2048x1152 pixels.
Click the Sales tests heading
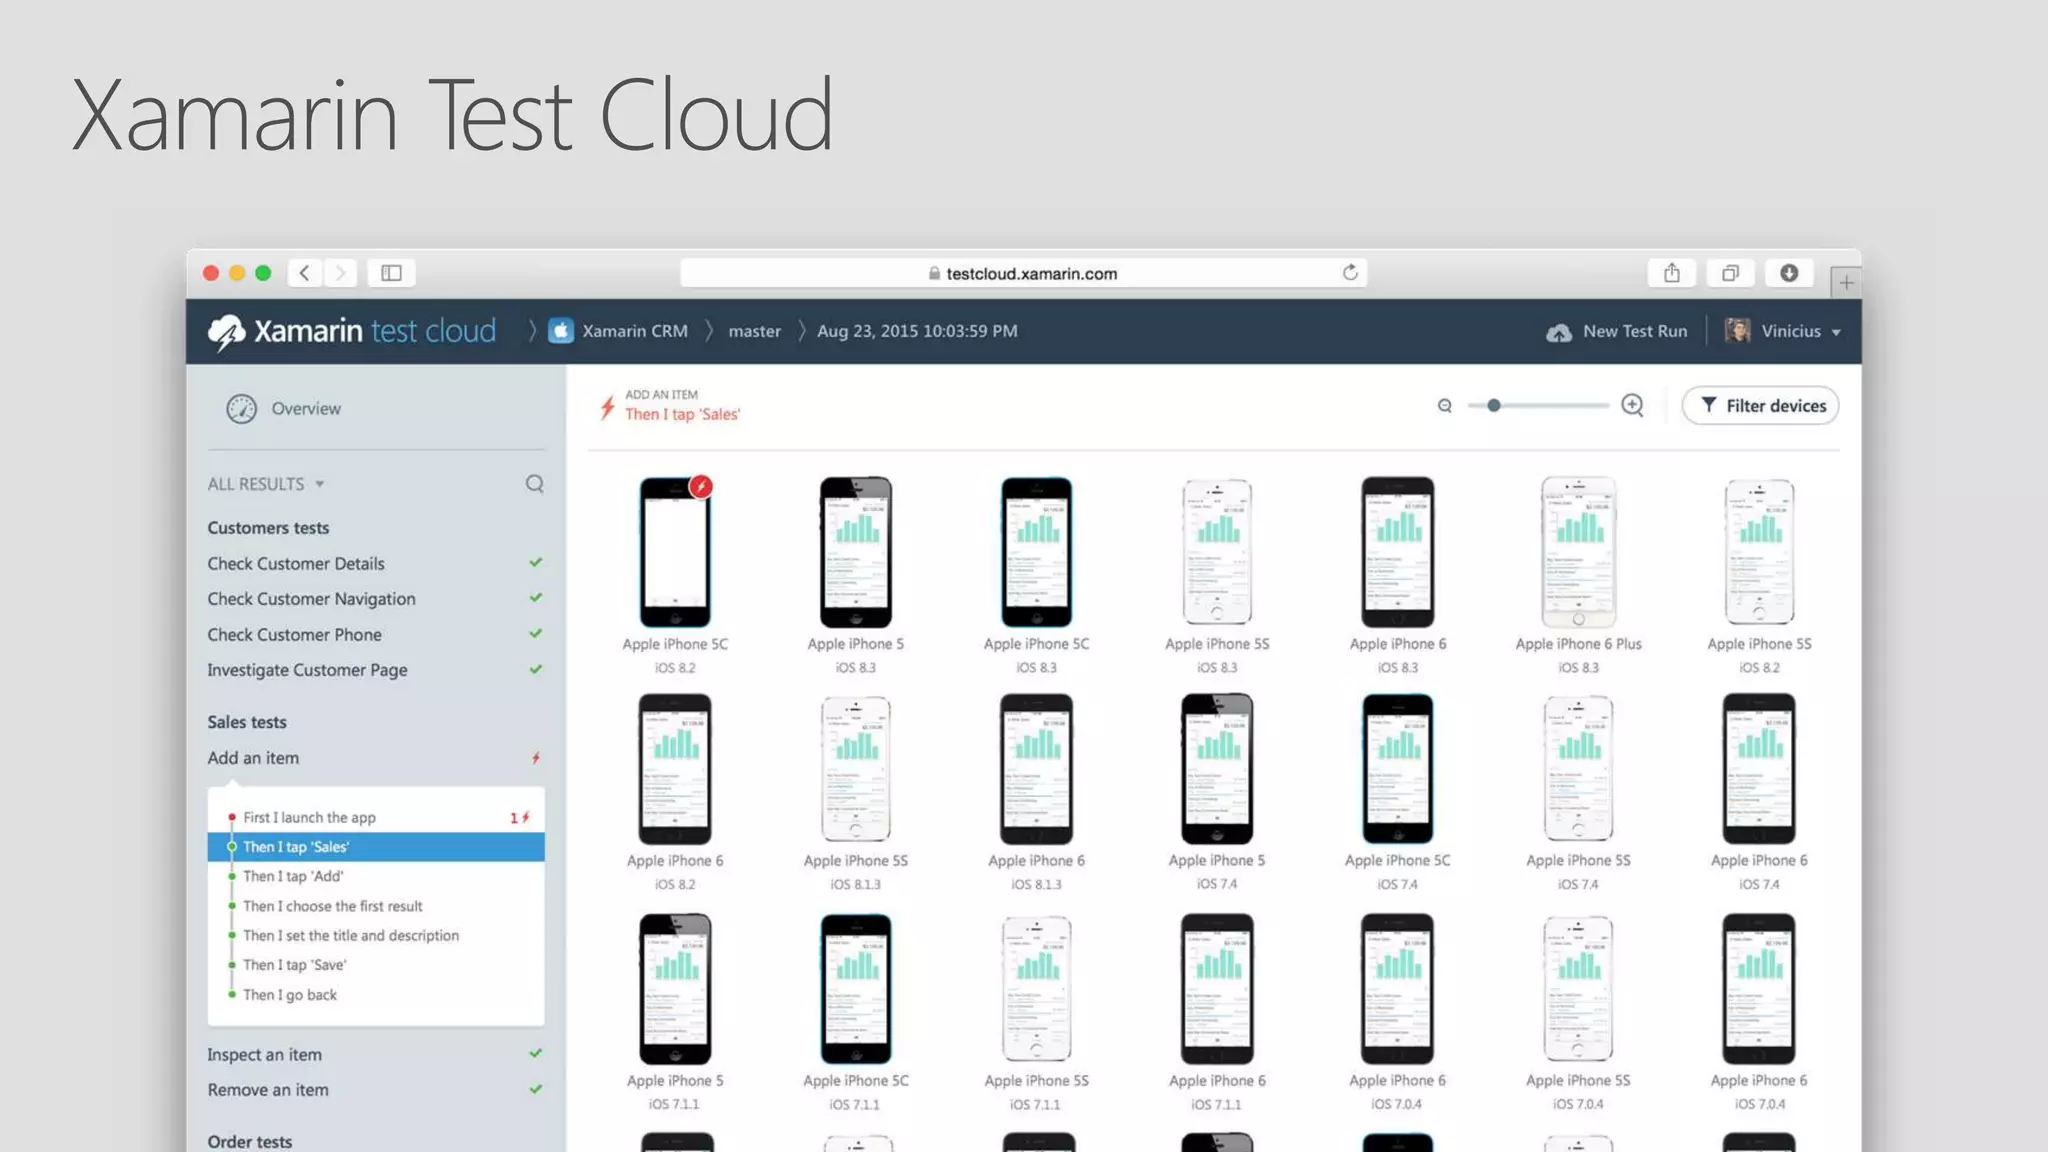[x=247, y=722]
